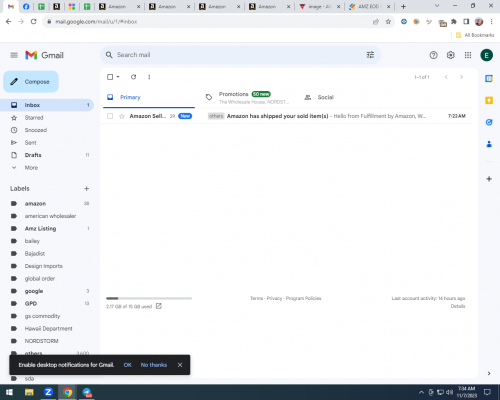This screenshot has width=500, height=400.
Task: Click the Gmail logo
Action: [44, 55]
